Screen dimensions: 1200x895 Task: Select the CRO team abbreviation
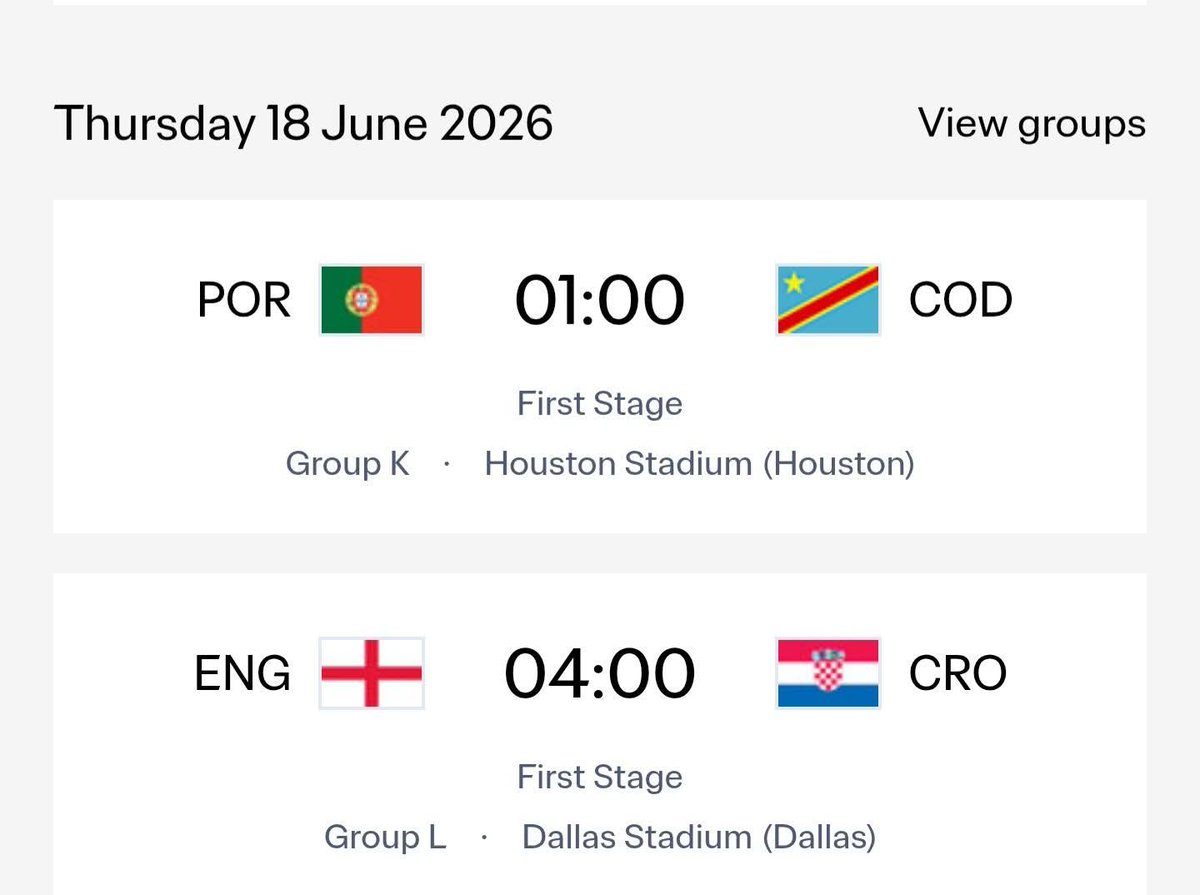(x=958, y=673)
